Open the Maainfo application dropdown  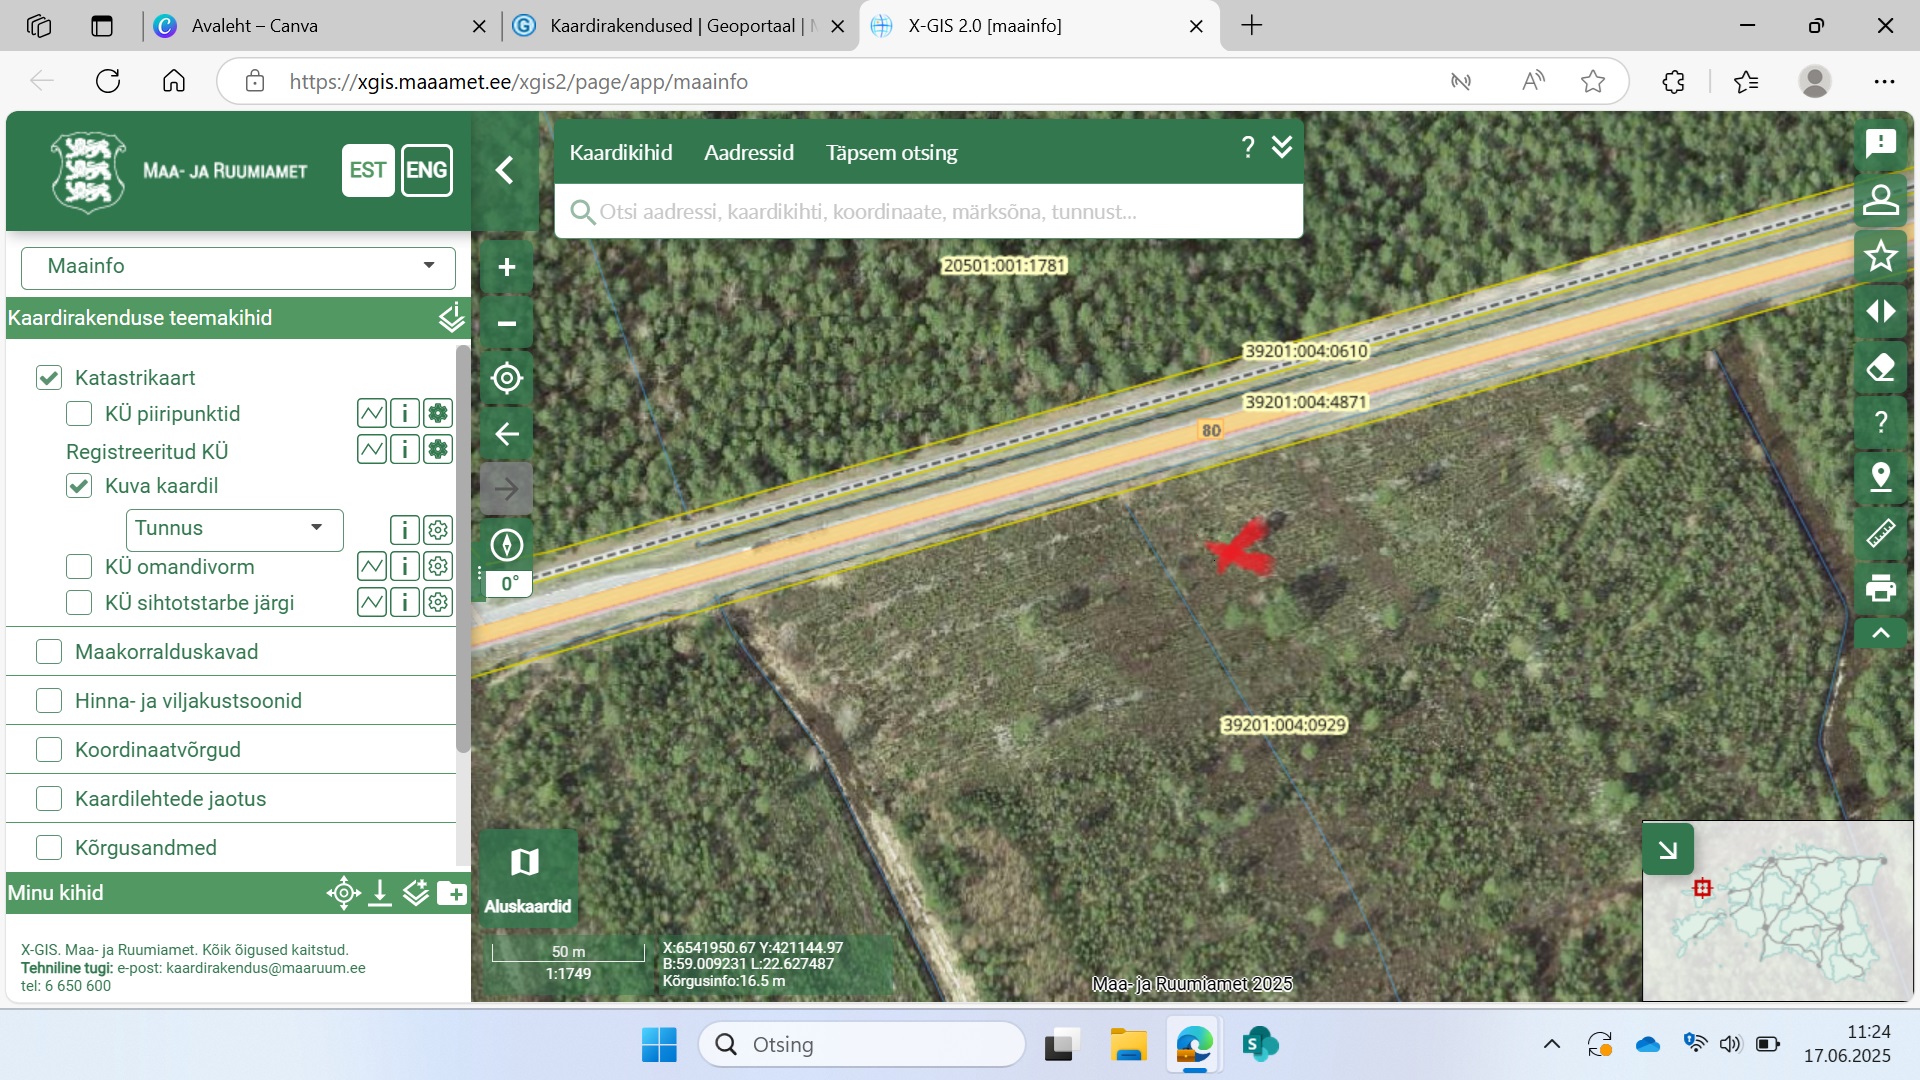click(238, 266)
